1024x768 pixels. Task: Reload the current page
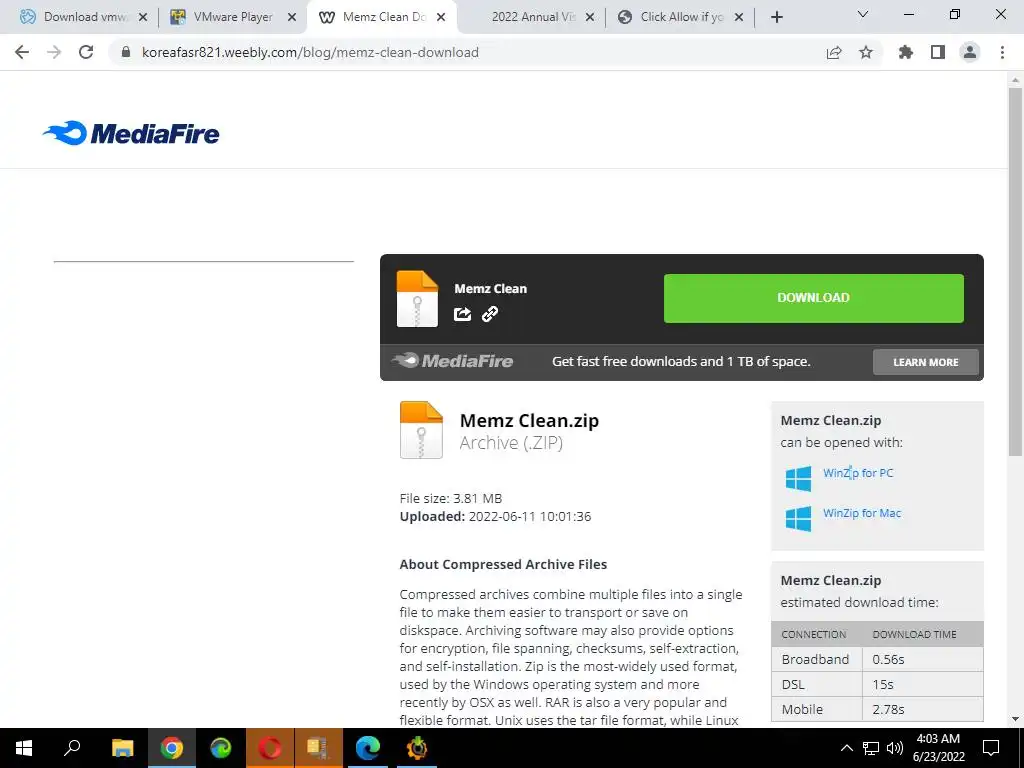(x=86, y=52)
